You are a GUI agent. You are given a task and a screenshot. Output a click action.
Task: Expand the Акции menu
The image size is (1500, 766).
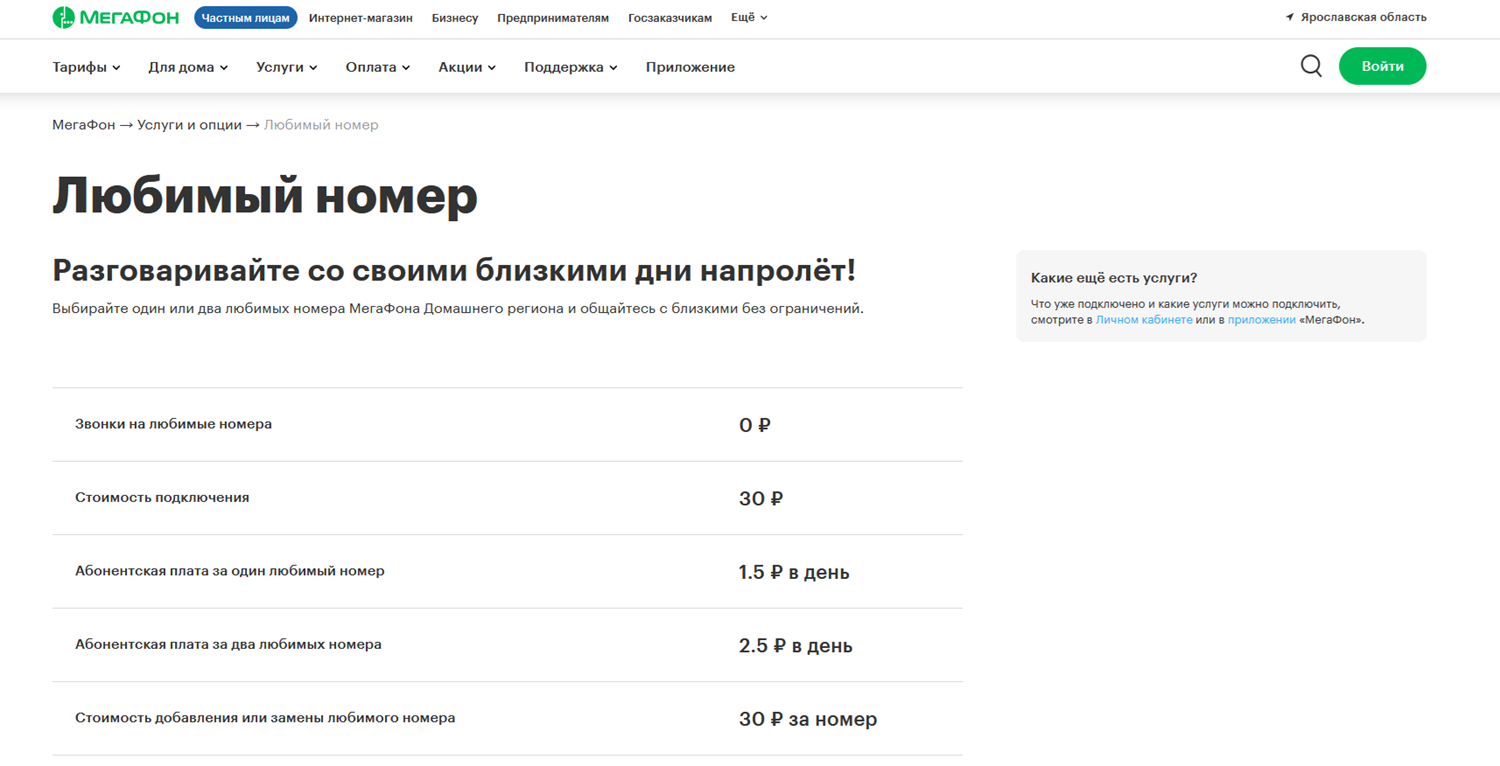467,67
